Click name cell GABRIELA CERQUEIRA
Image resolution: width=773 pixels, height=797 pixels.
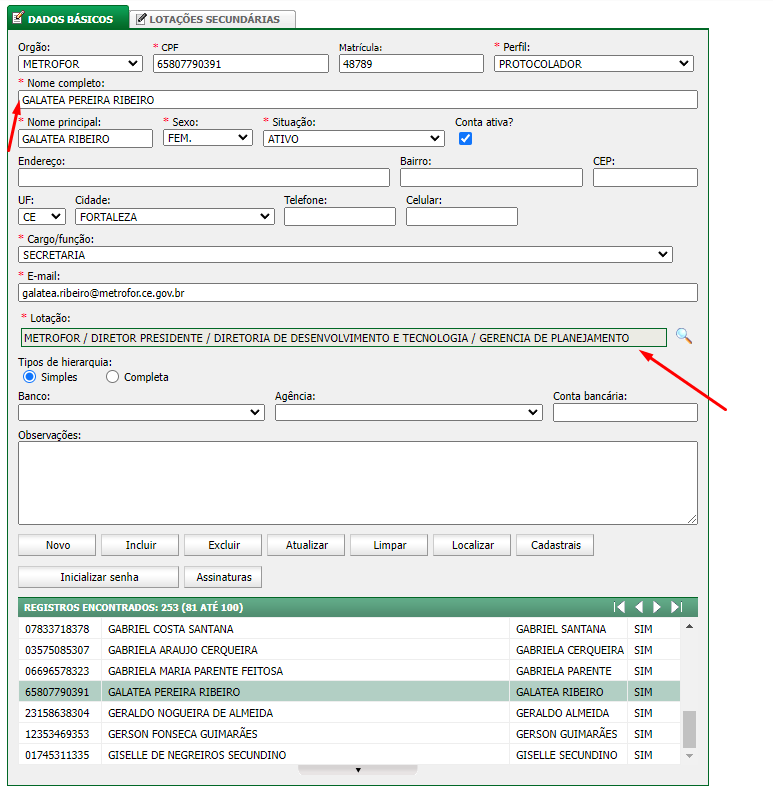coord(570,650)
